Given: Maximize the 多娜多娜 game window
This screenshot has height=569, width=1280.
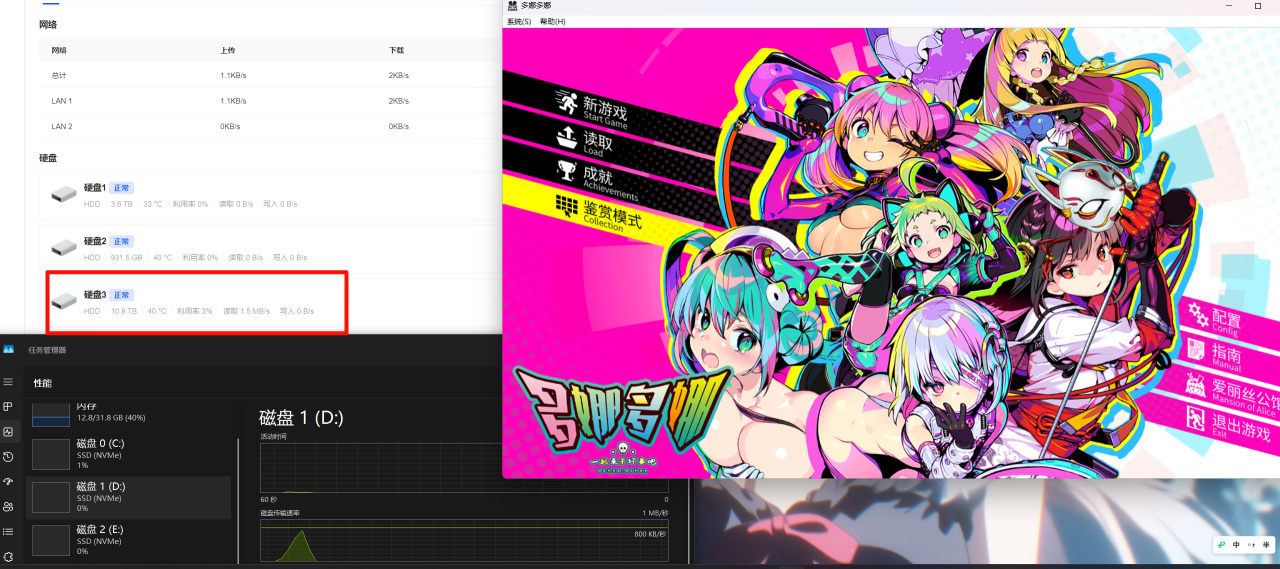Looking at the screenshot, I should [1258, 6].
